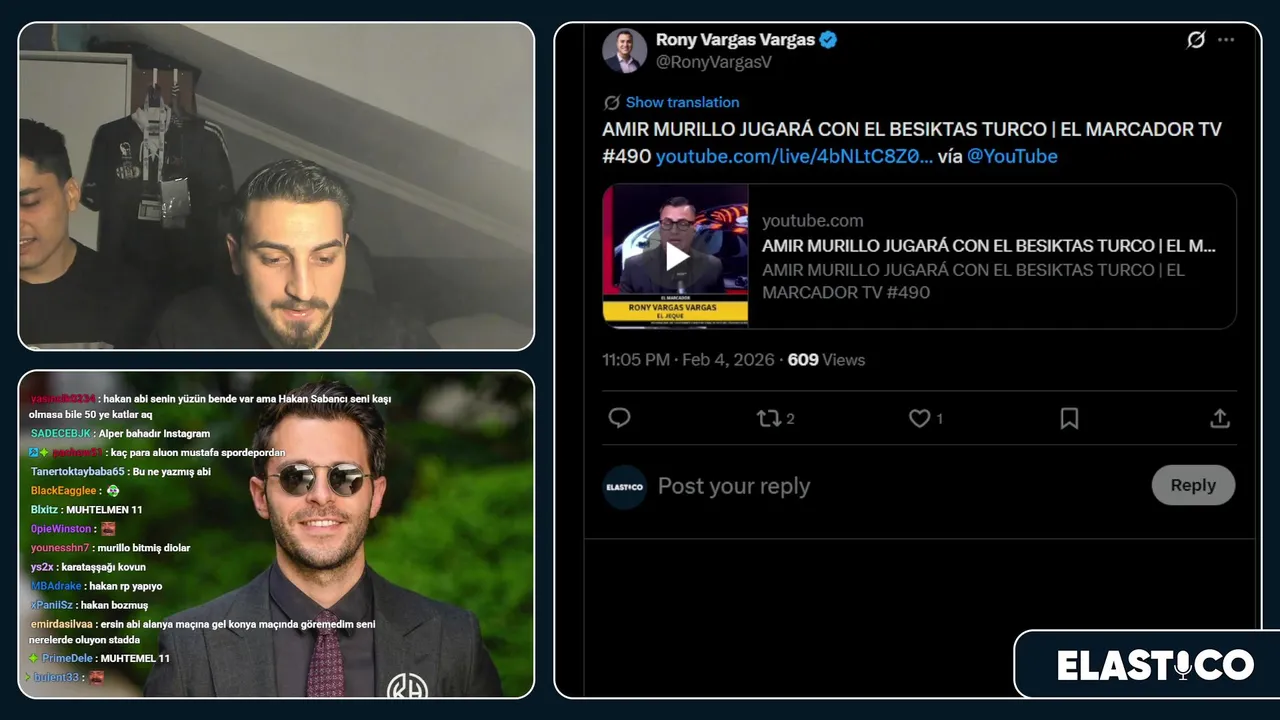
Task: Click chat username younesshn7
Action: 60,547
